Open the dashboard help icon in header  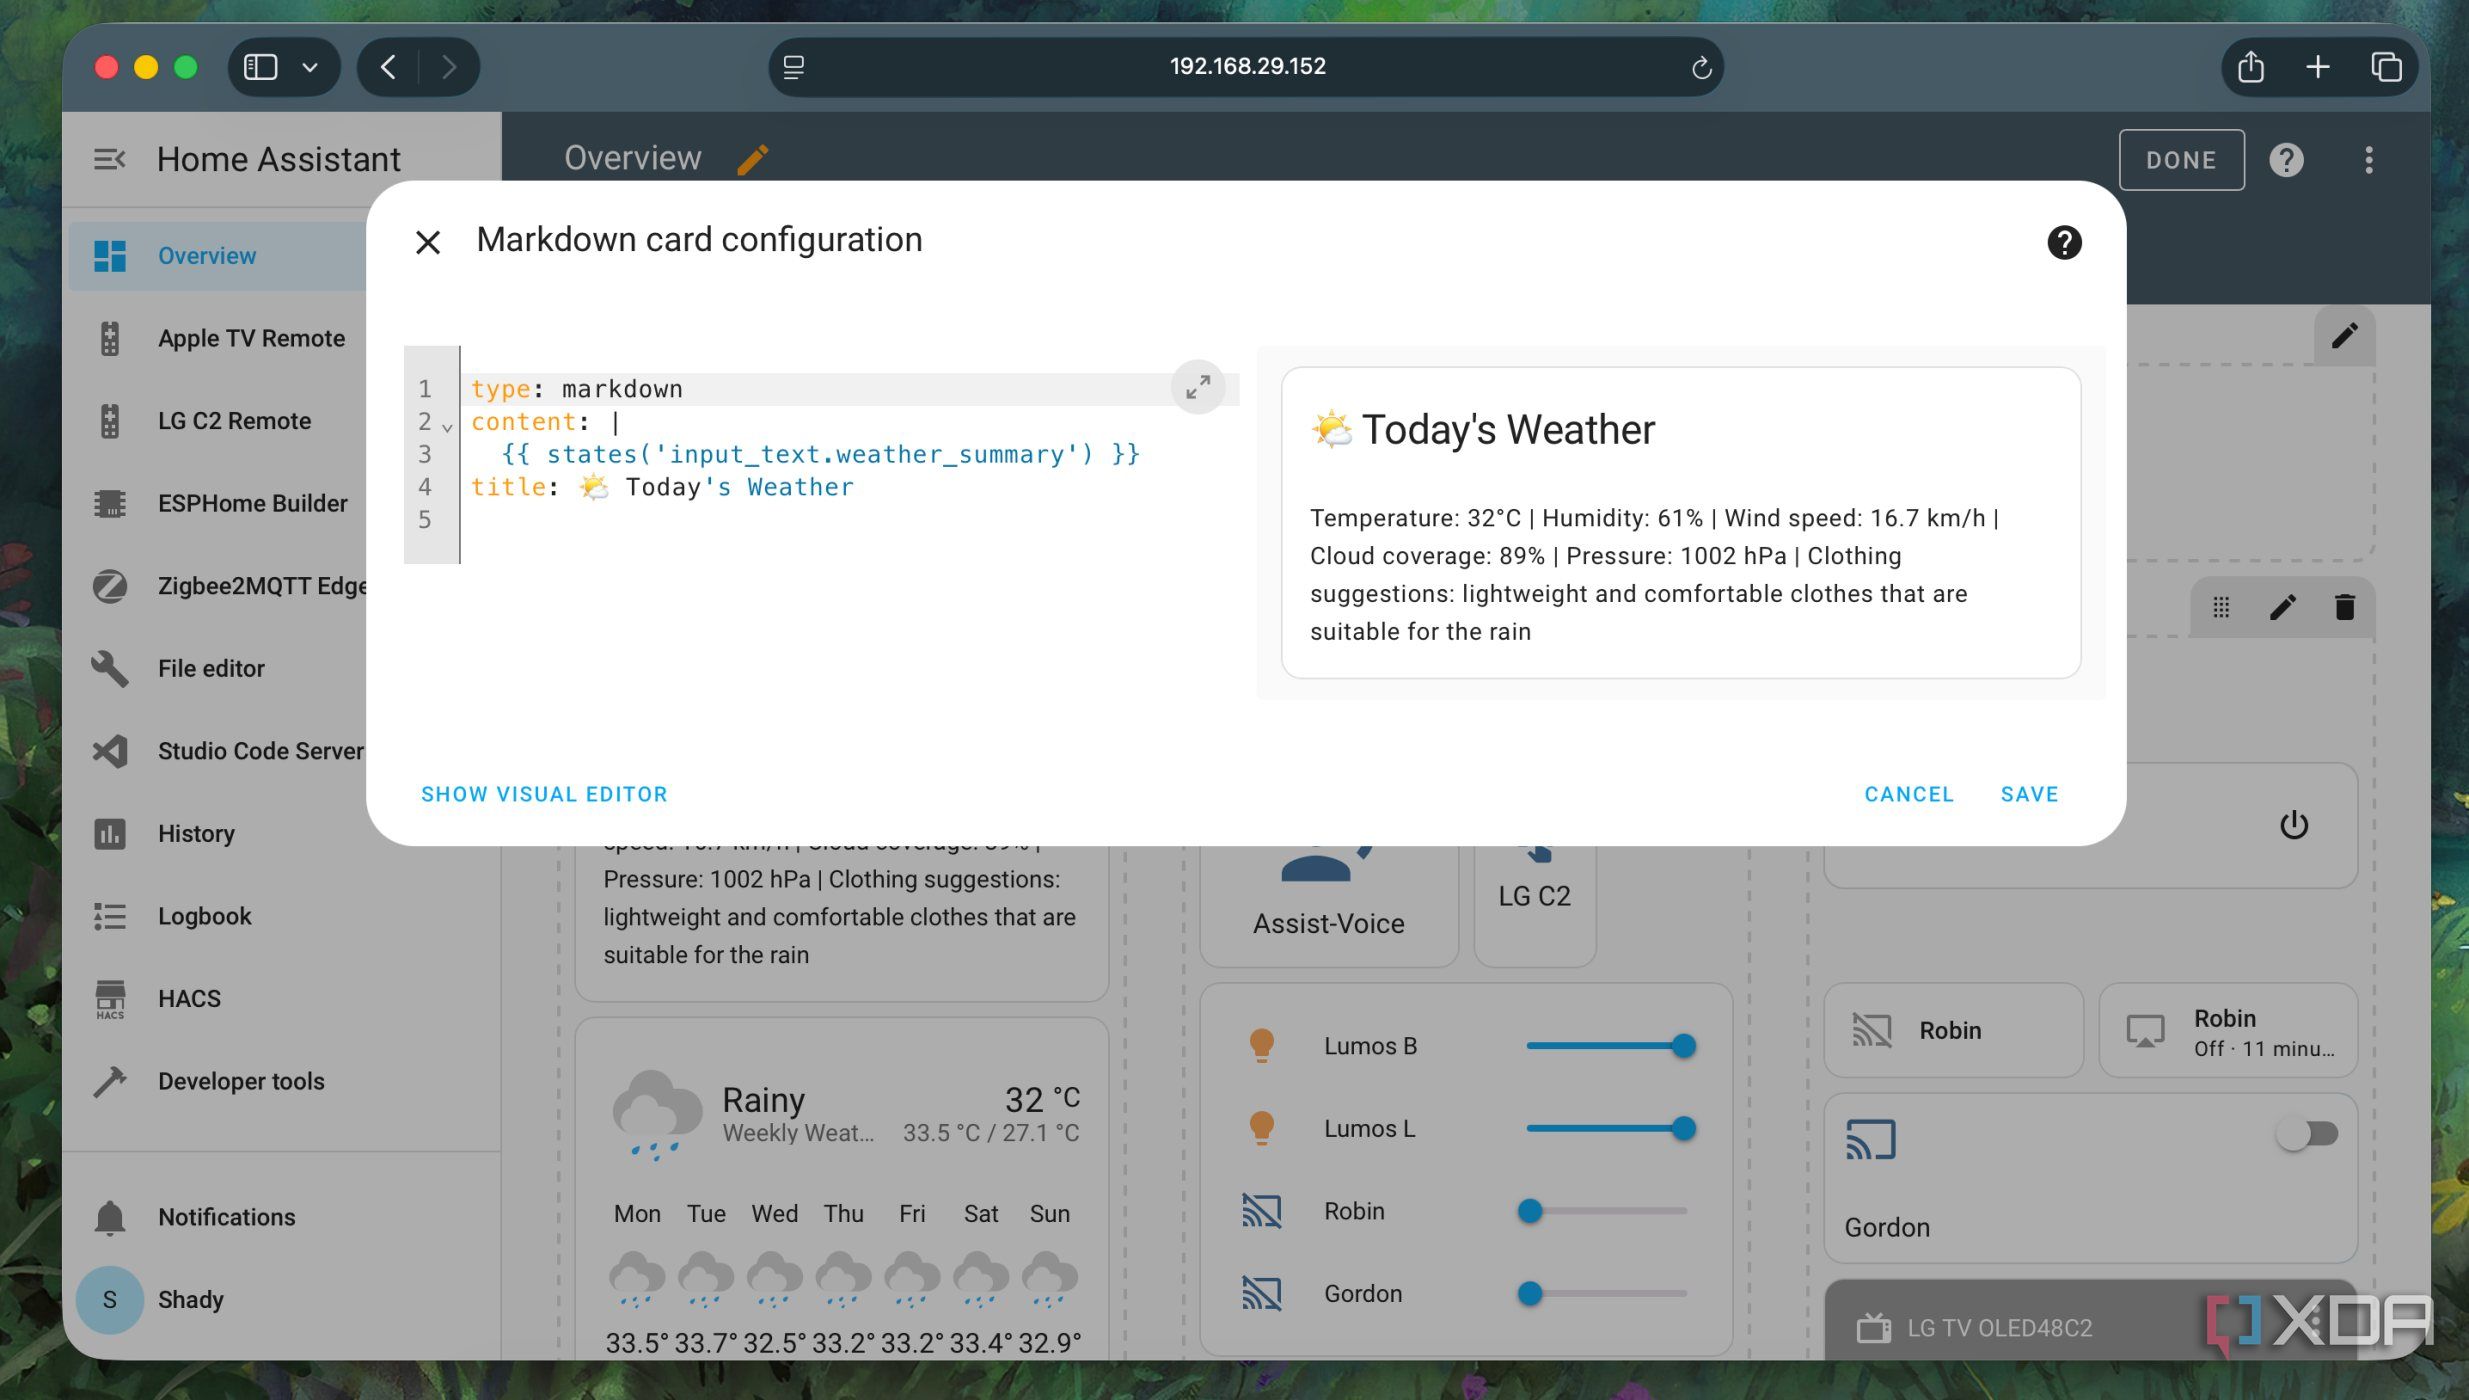pos(2286,160)
